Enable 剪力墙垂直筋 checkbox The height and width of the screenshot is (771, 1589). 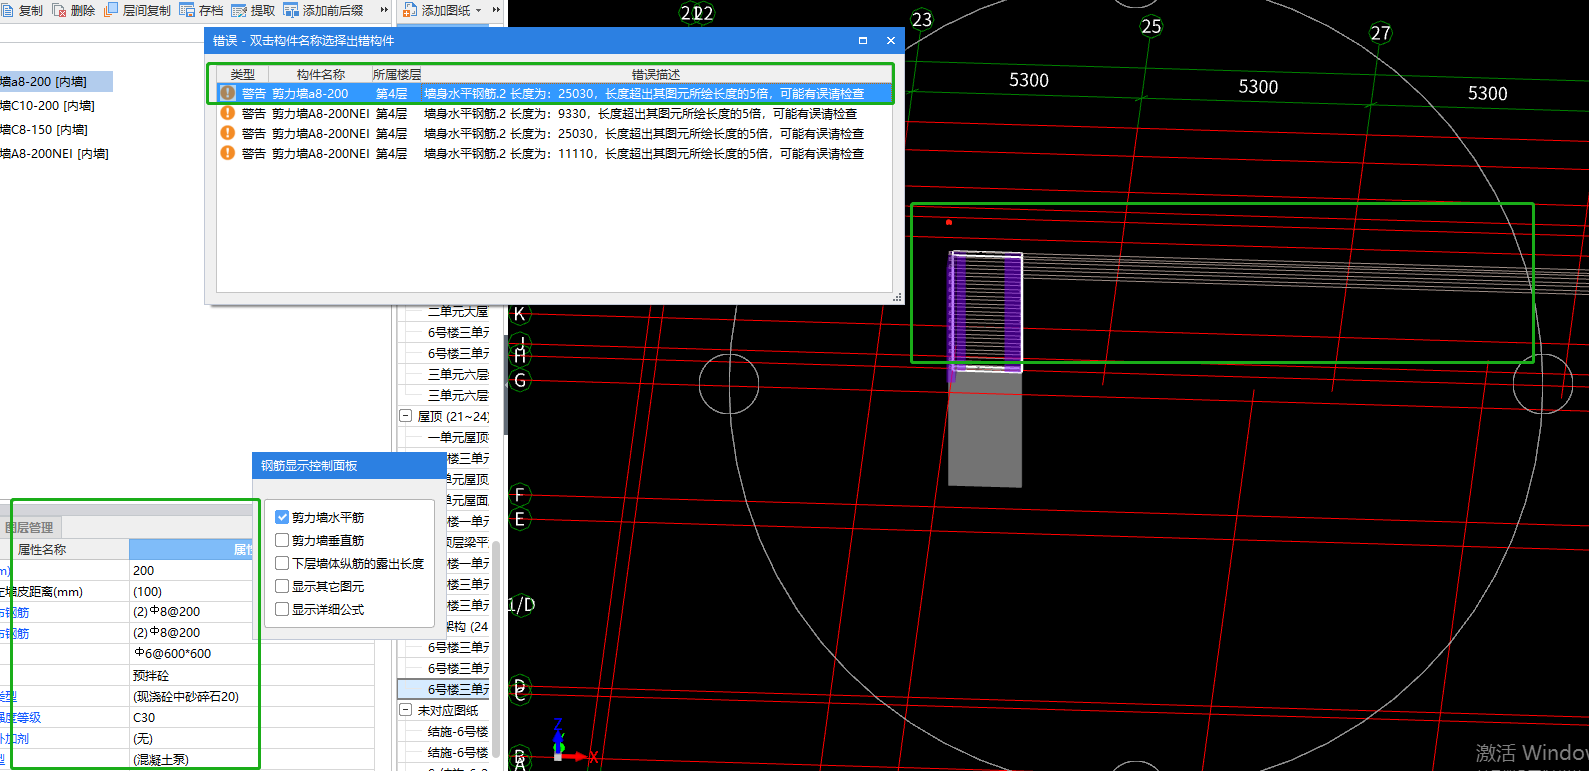pyautogui.click(x=282, y=540)
